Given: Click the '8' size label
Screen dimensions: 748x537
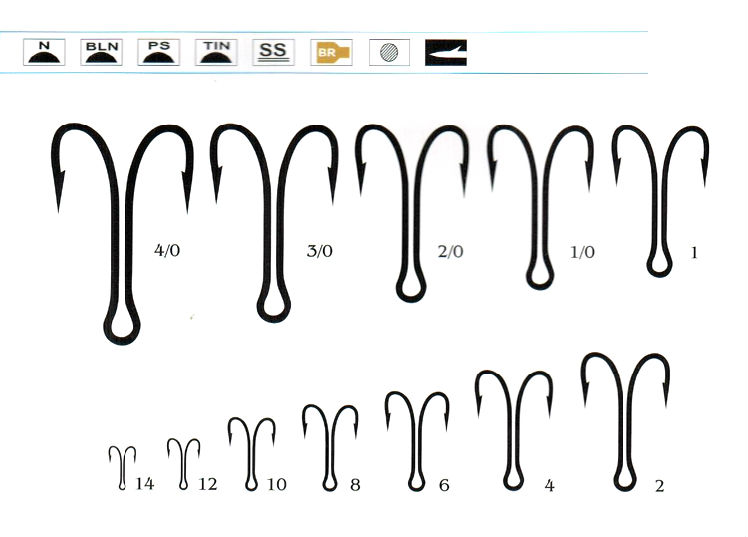Looking at the screenshot, I should [355, 485].
